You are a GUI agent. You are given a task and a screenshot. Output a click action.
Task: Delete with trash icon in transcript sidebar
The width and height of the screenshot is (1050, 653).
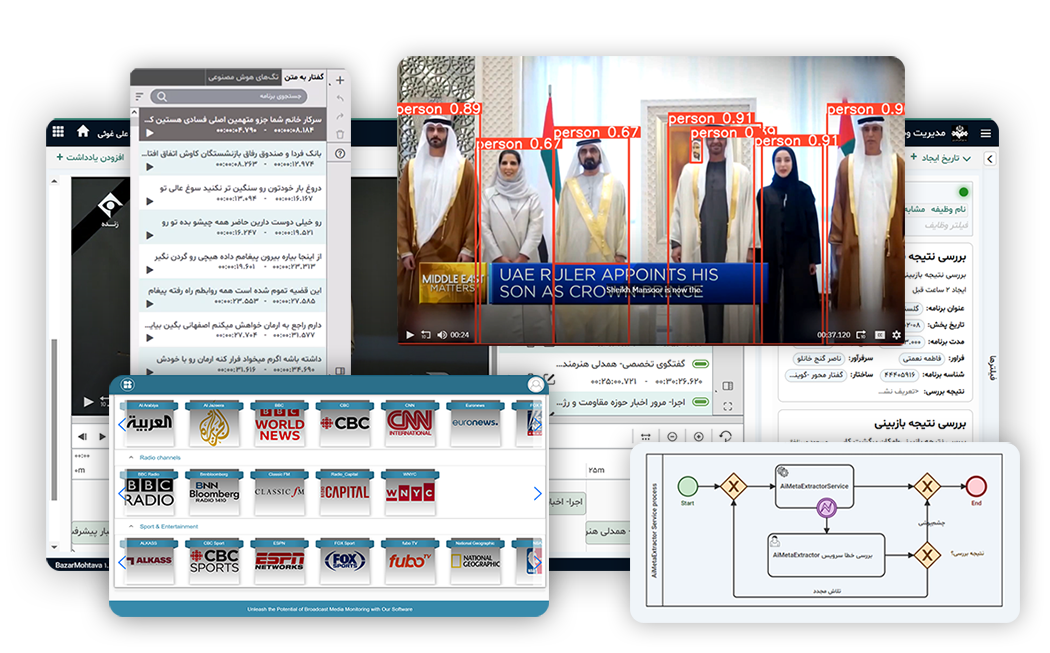(340, 135)
